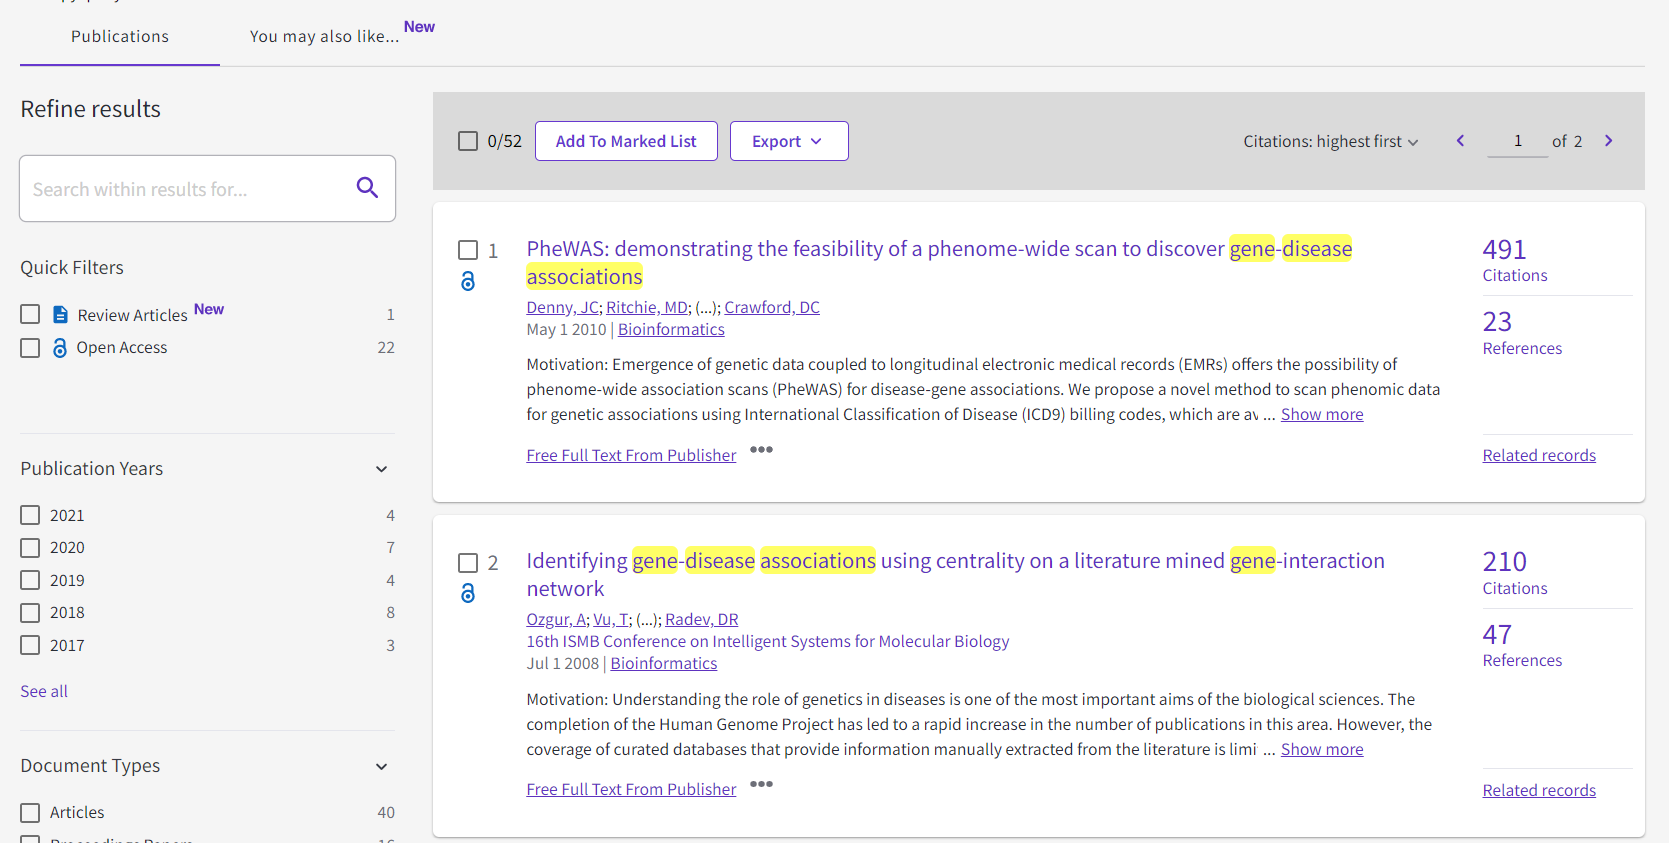Collapse the Document Types section

pyautogui.click(x=381, y=766)
